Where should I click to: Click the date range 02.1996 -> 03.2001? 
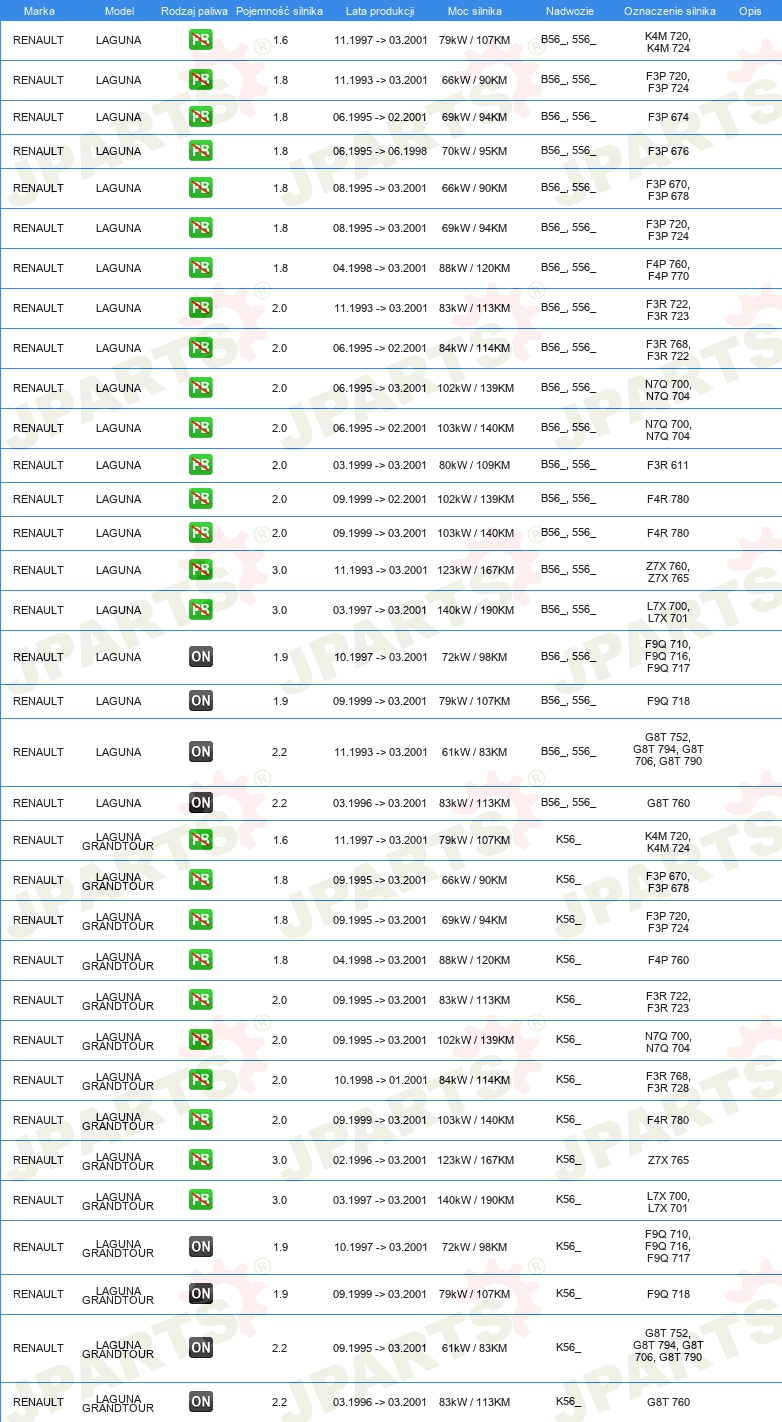(380, 1160)
